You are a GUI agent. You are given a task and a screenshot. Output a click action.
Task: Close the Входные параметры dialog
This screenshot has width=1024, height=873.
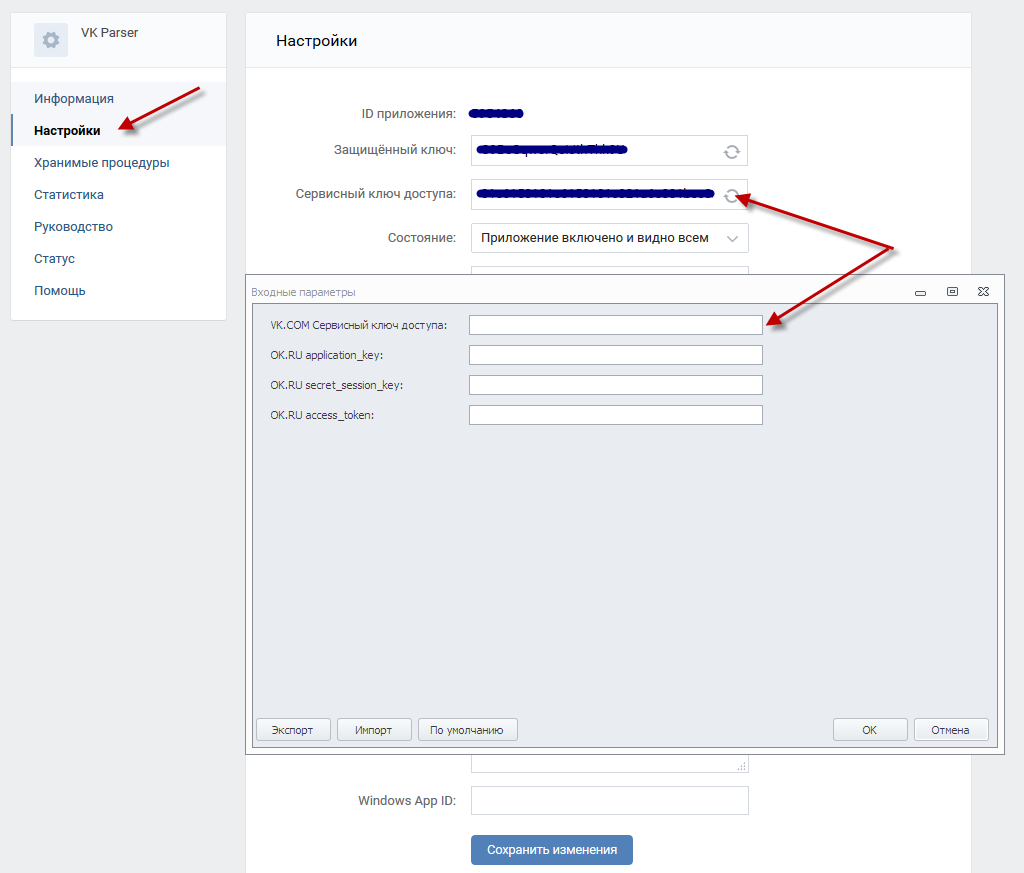(x=984, y=292)
